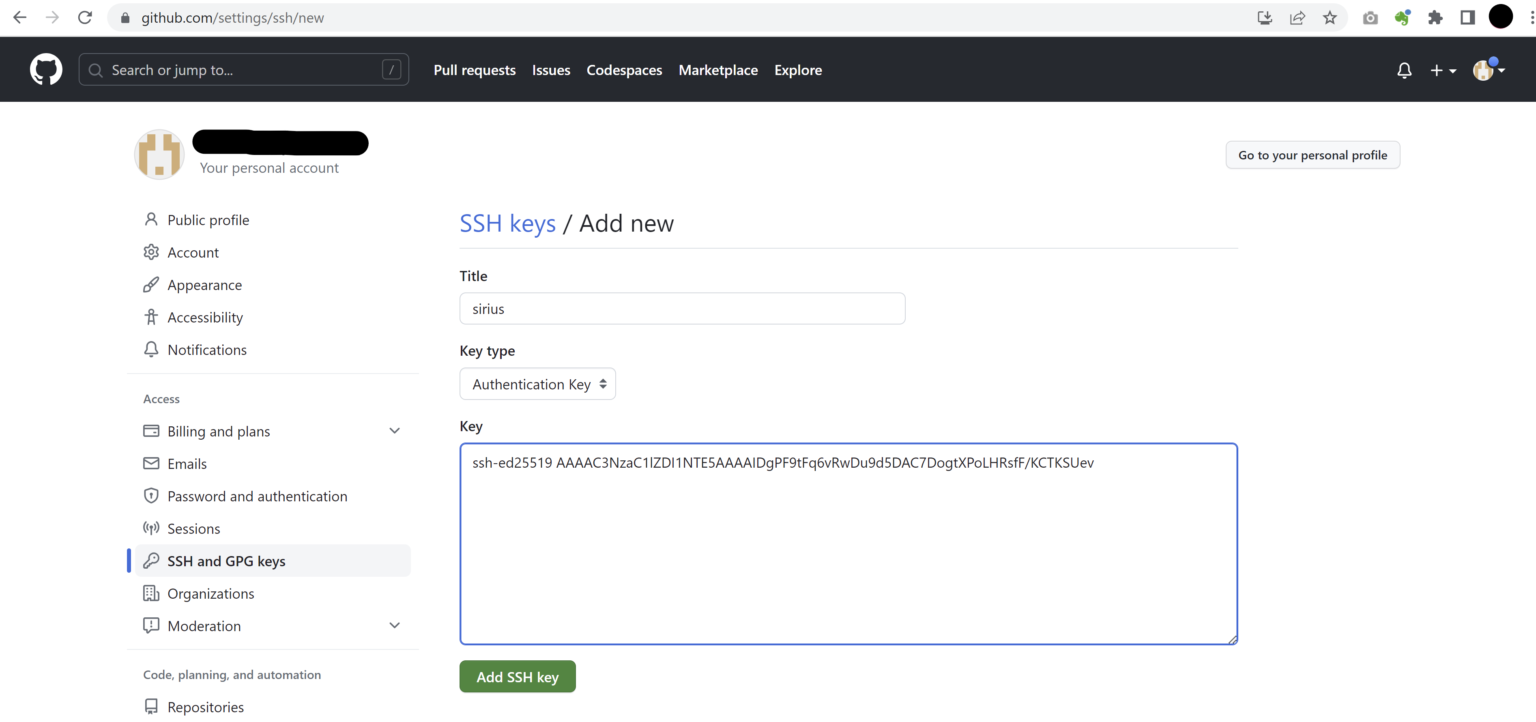Viewport: 1536px width, 722px height.
Task: Open the browser share icon
Action: [1297, 17]
